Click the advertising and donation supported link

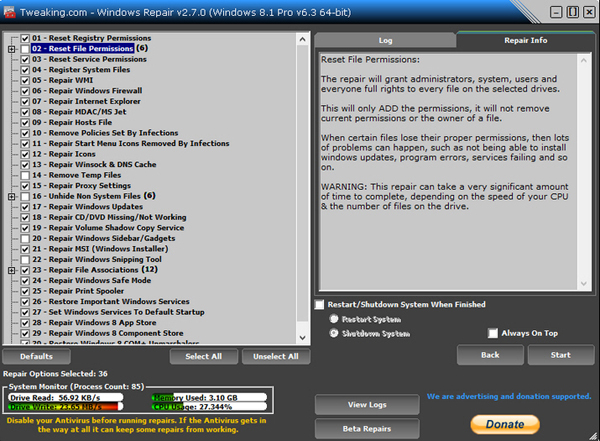509,396
